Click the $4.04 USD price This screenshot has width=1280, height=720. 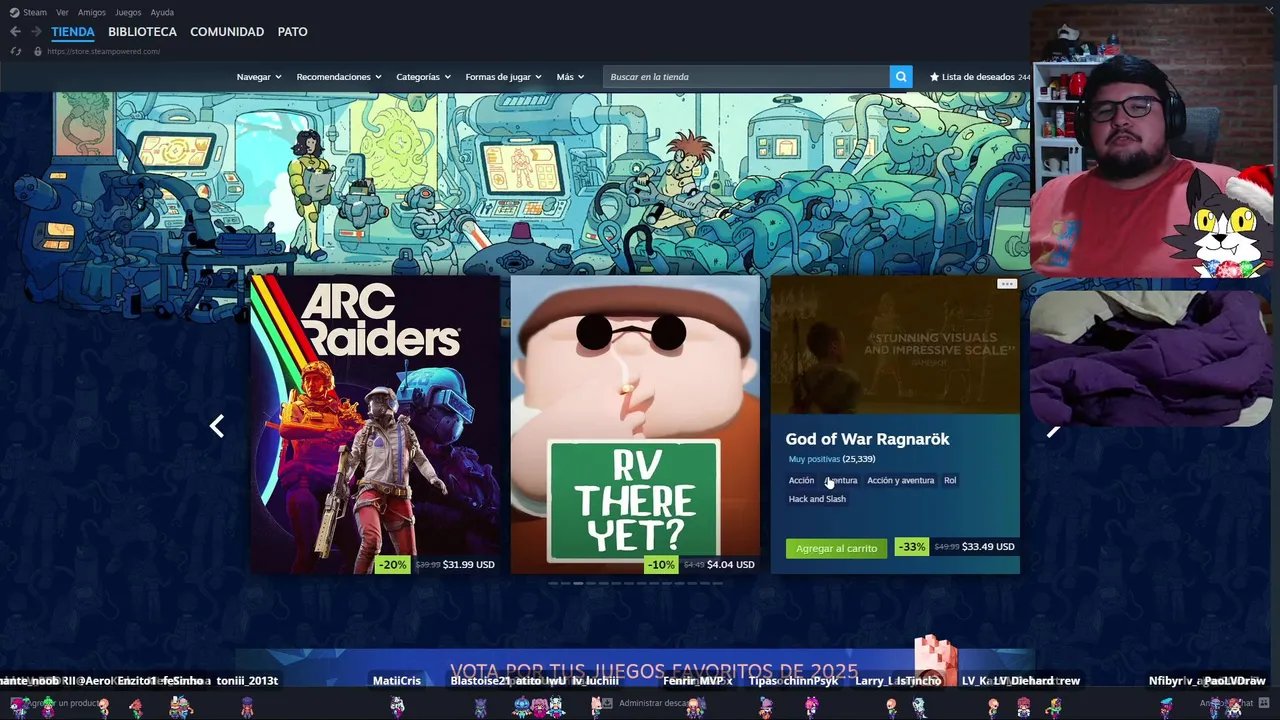731,565
